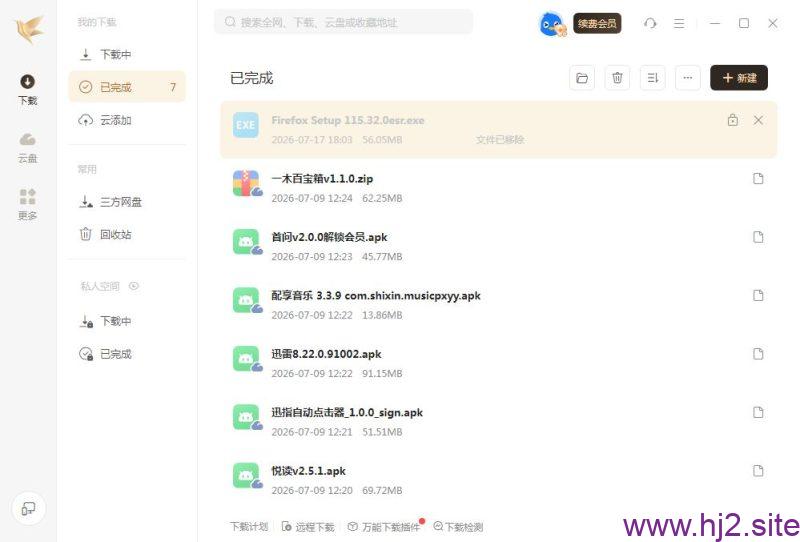Click the apk icon of 配享音乐 3.3.9

point(247,301)
